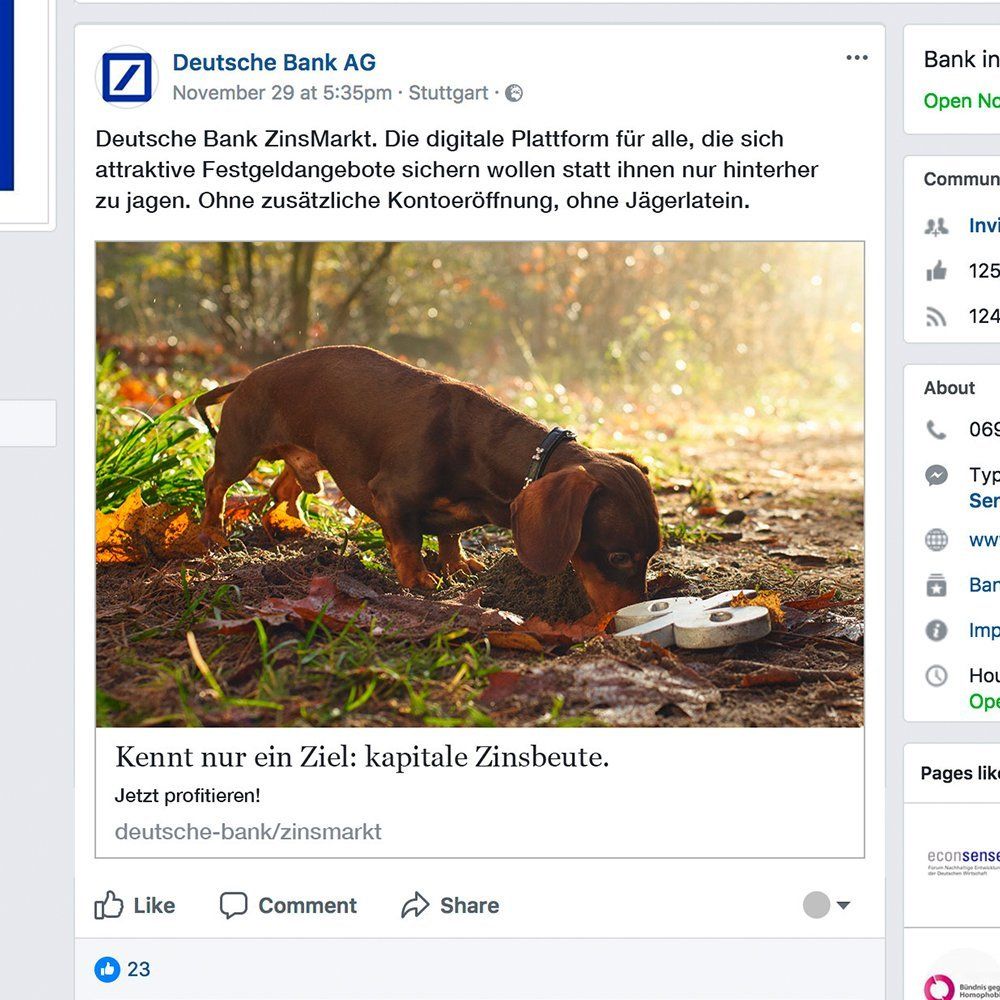Click the Comment speech bubble icon
The image size is (1000, 1000).
(233, 905)
